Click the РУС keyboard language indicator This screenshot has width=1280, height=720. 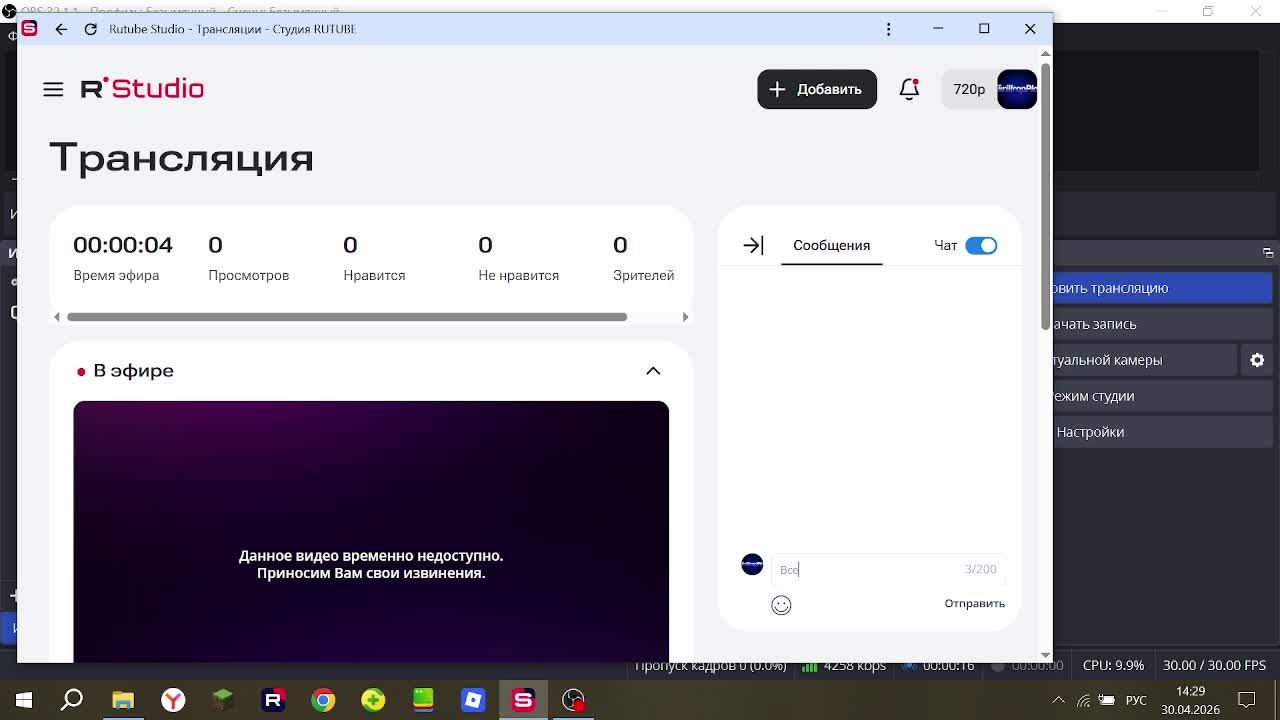click(1136, 700)
